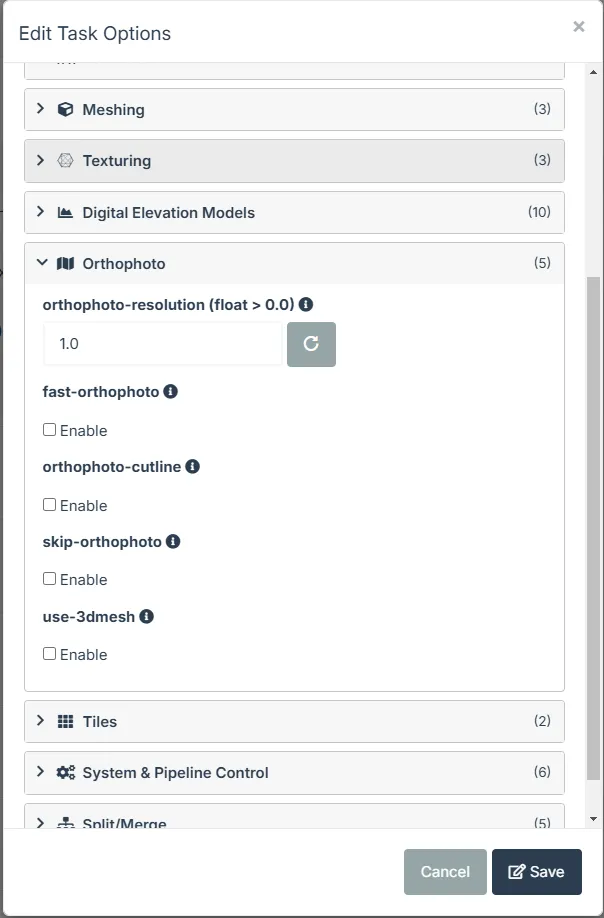The height and width of the screenshot is (918, 604).
Task: Tick the skip-orthophoto Enable checkbox
Action: pyautogui.click(x=50, y=579)
